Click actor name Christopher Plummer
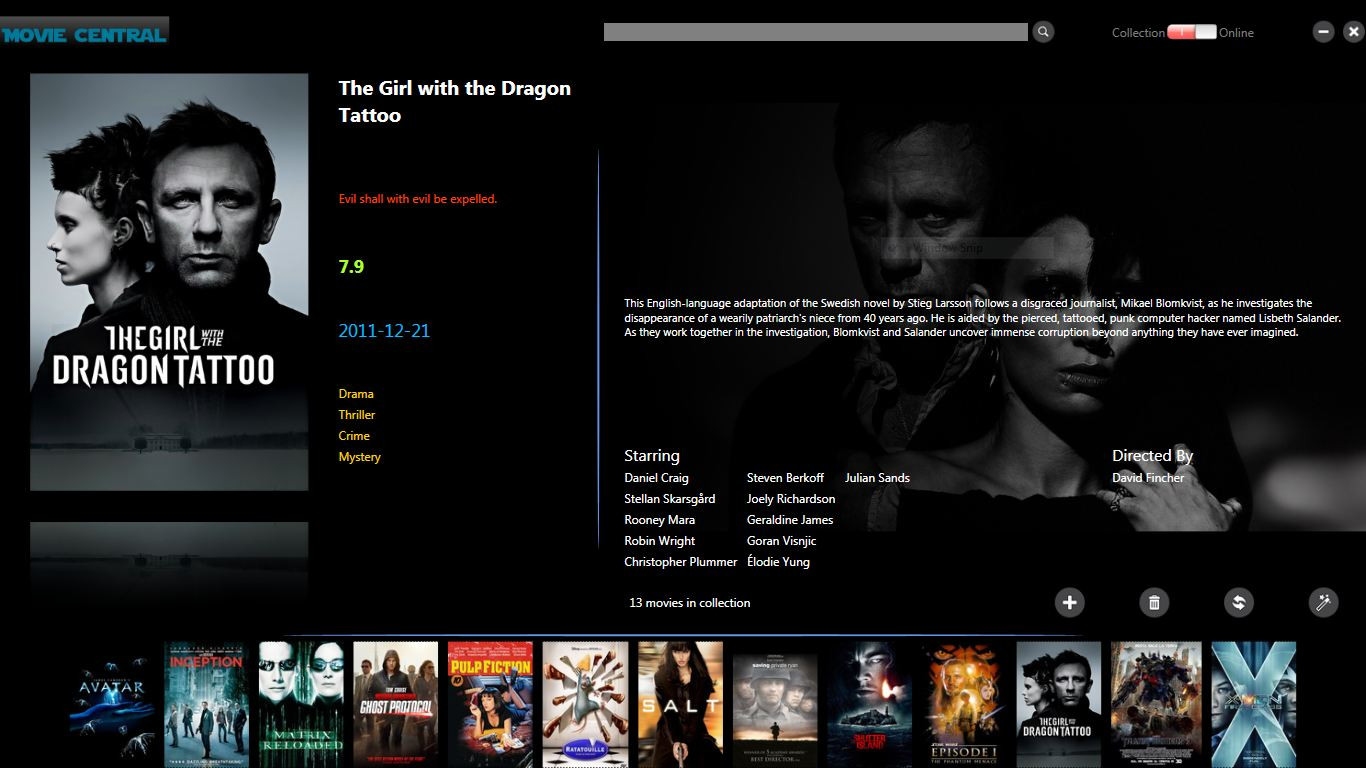The image size is (1366, 768). (x=681, y=562)
